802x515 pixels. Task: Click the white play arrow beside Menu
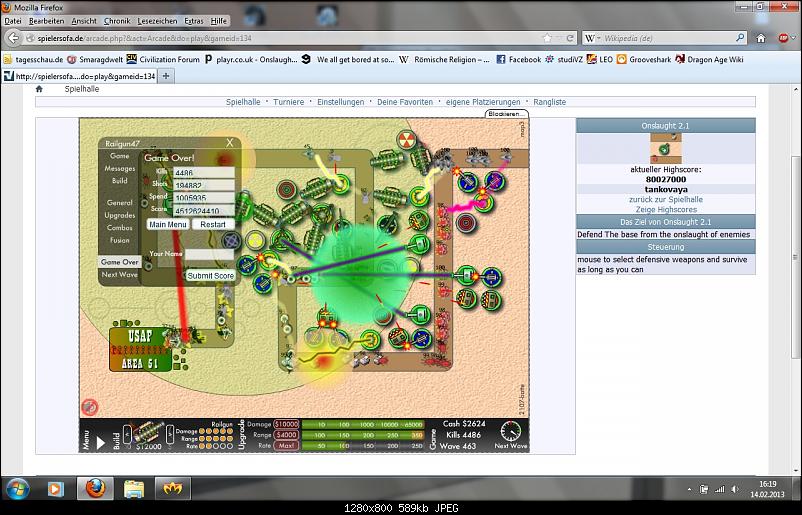(101, 443)
